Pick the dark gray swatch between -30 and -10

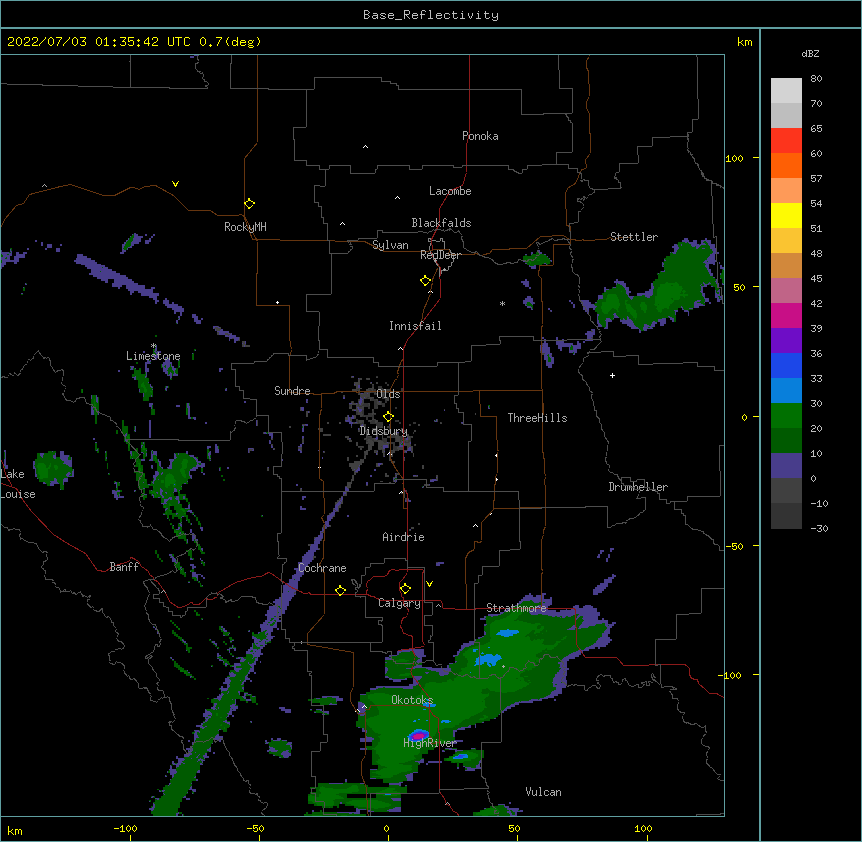[786, 516]
